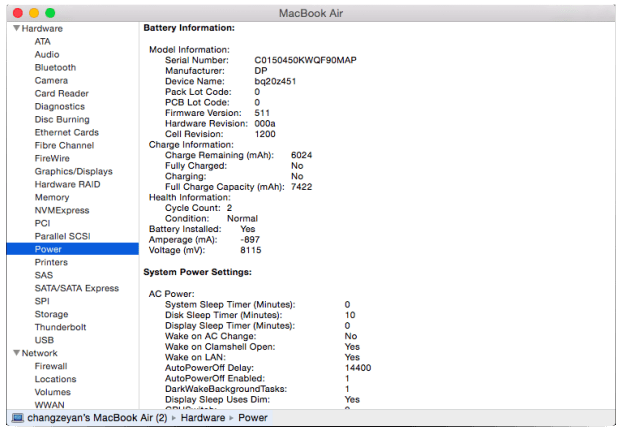Image resolution: width=622 pixels, height=433 pixels.
Task: Select Ethernet Cards entry
Action: [x=67, y=132]
